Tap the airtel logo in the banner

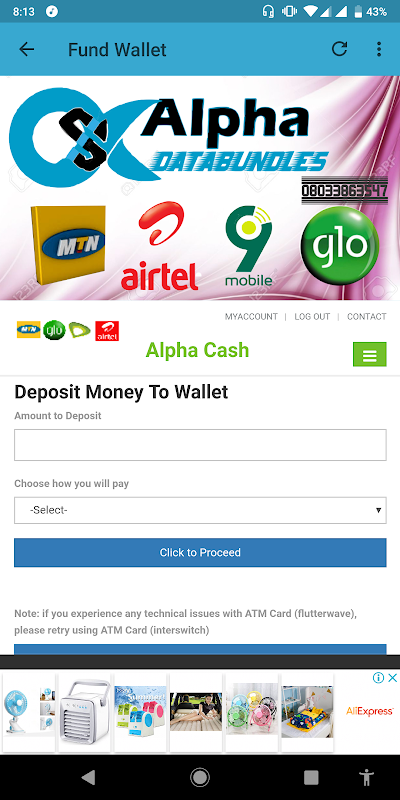click(x=160, y=246)
